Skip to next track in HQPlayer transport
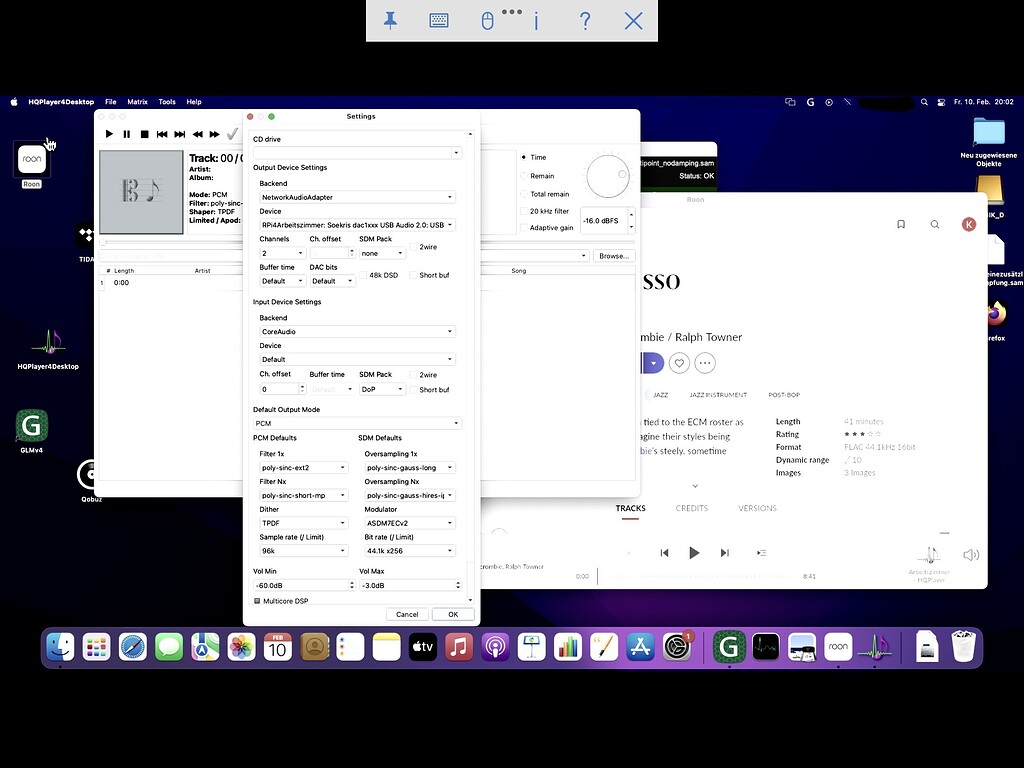The image size is (1024, 768). coord(180,133)
